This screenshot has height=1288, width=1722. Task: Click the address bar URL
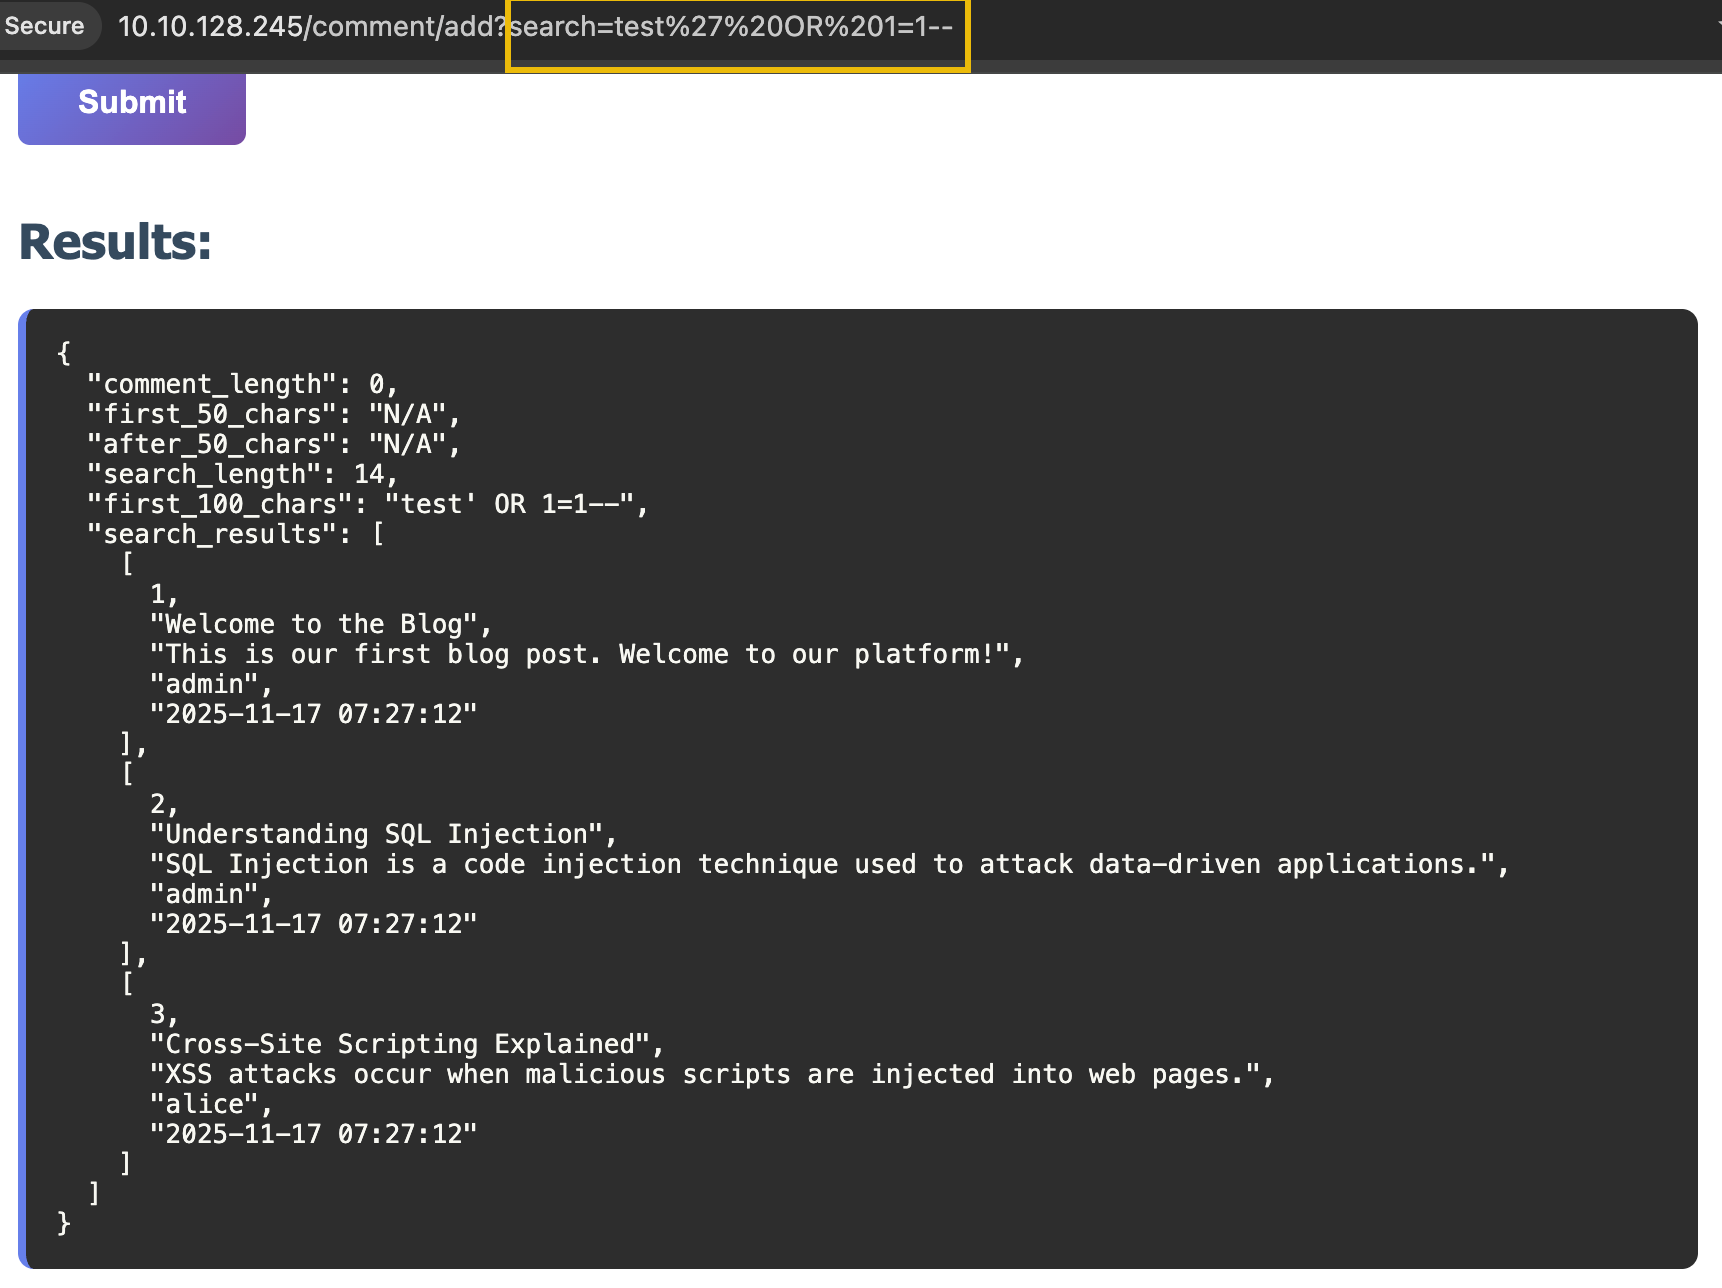(x=535, y=27)
